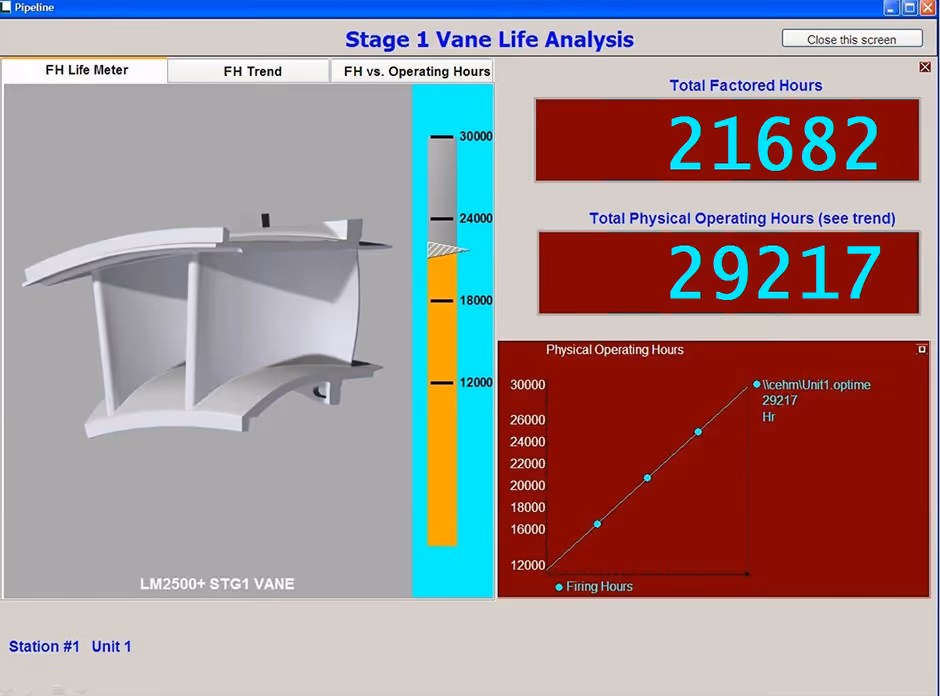This screenshot has width=940, height=696.
Task: Select the FH Life Meter tab
Action: tap(85, 70)
